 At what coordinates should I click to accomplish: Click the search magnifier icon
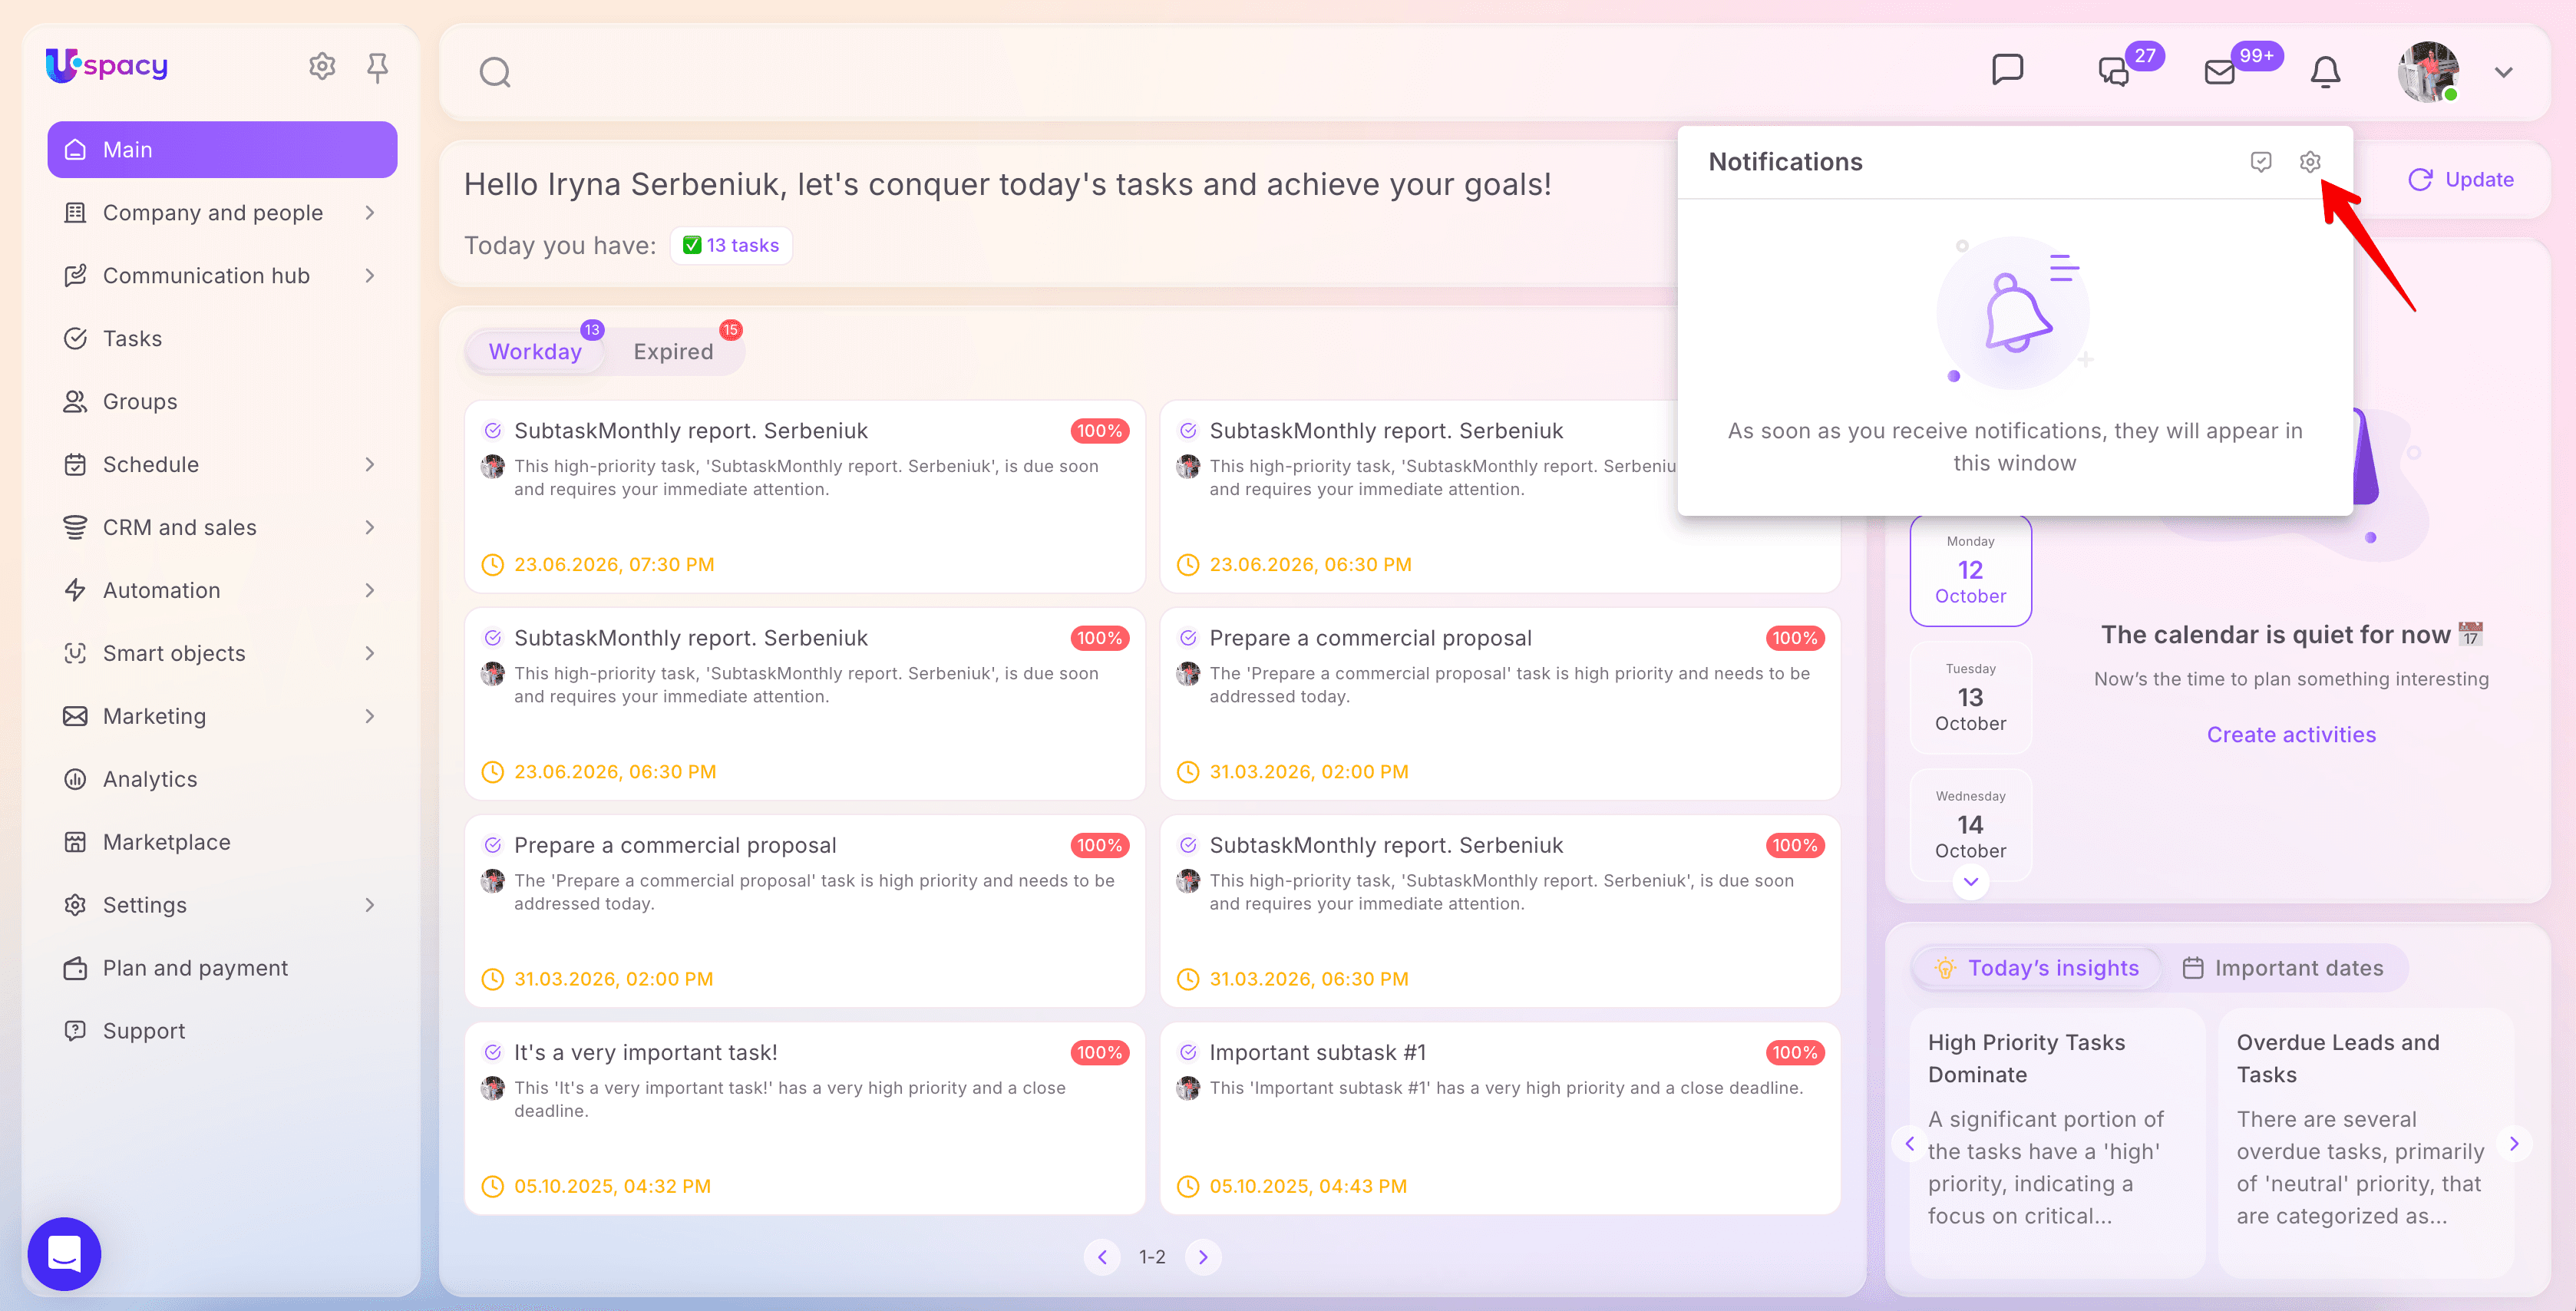click(x=495, y=72)
